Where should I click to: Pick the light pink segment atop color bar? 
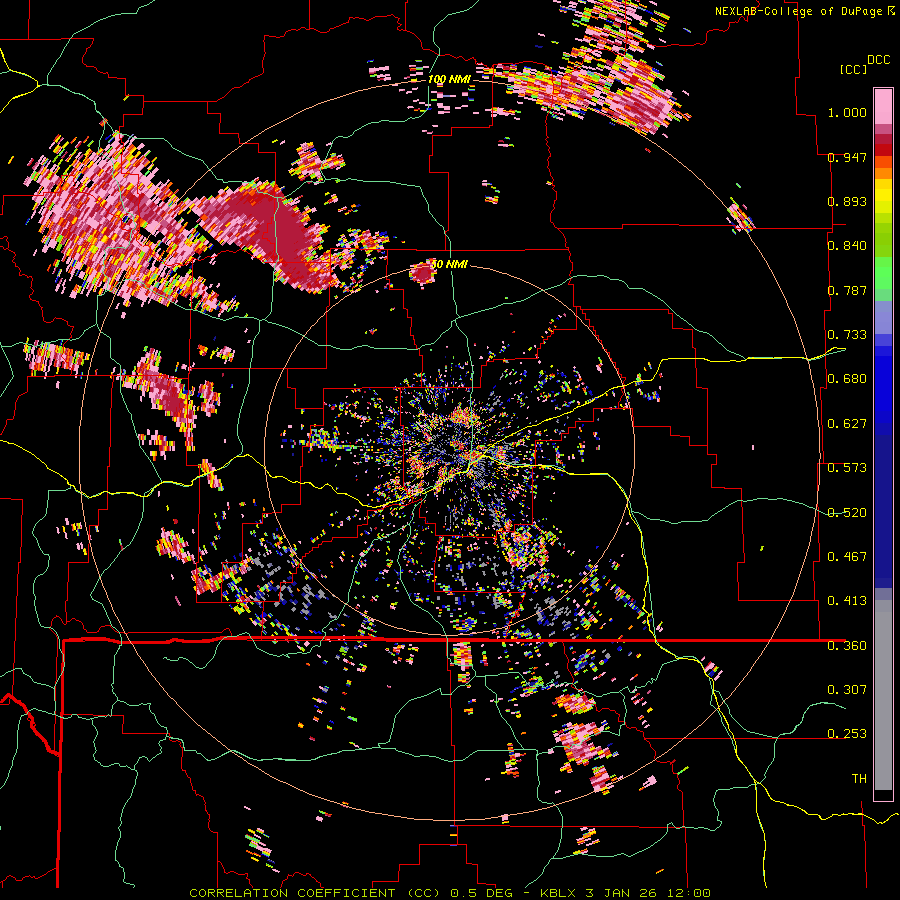tap(883, 106)
